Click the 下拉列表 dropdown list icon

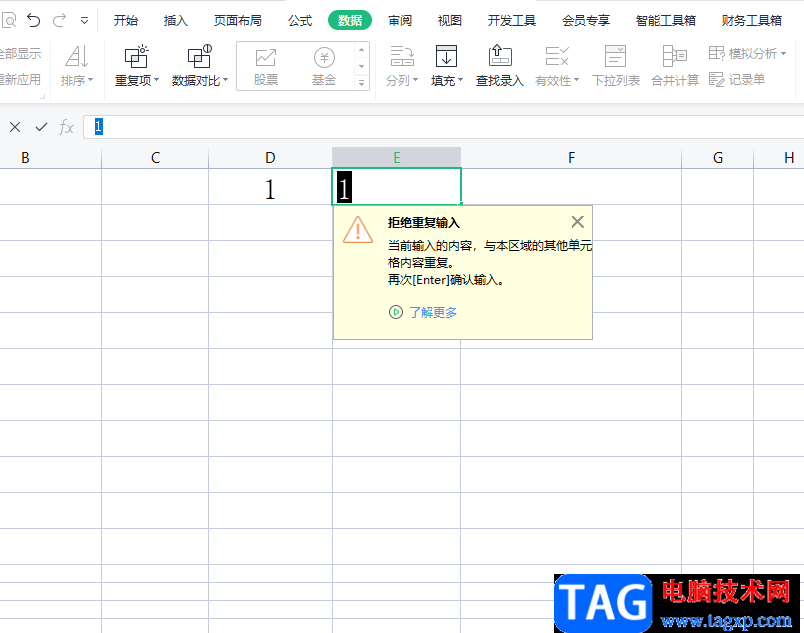pos(615,56)
